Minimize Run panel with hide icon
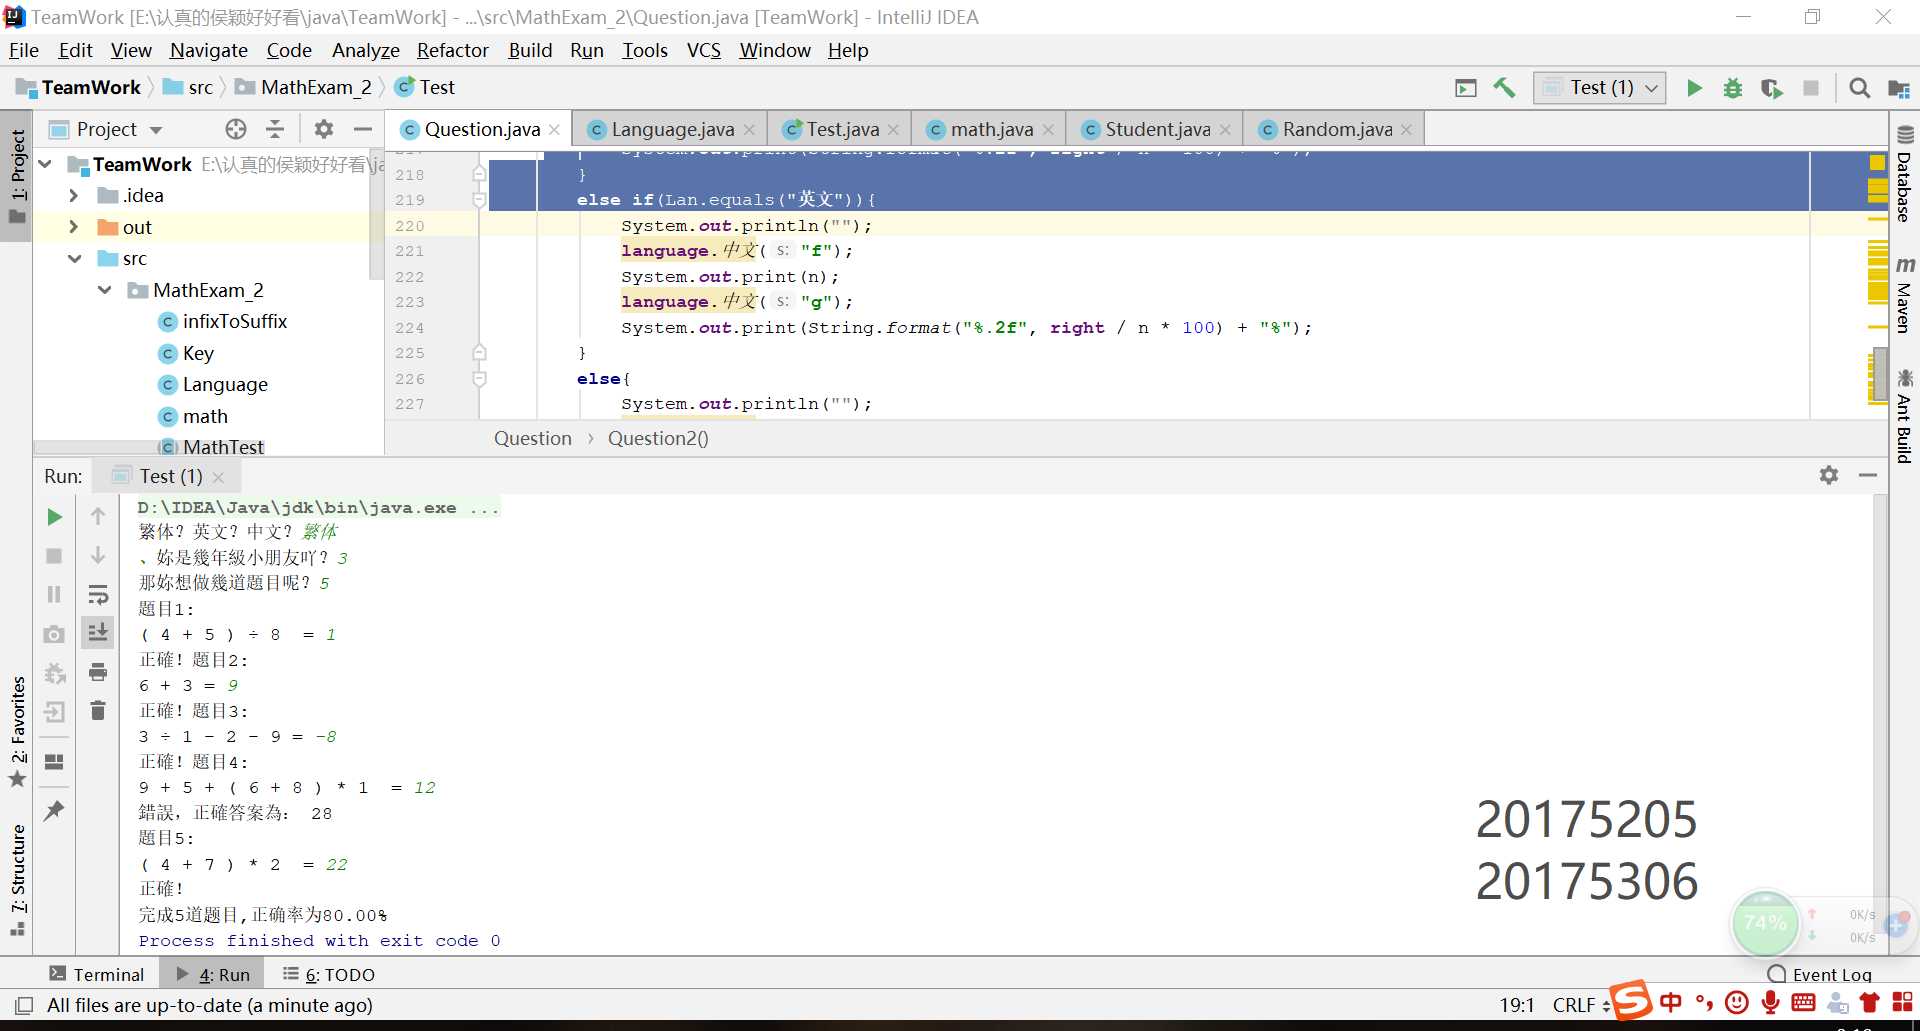 [x=1868, y=476]
